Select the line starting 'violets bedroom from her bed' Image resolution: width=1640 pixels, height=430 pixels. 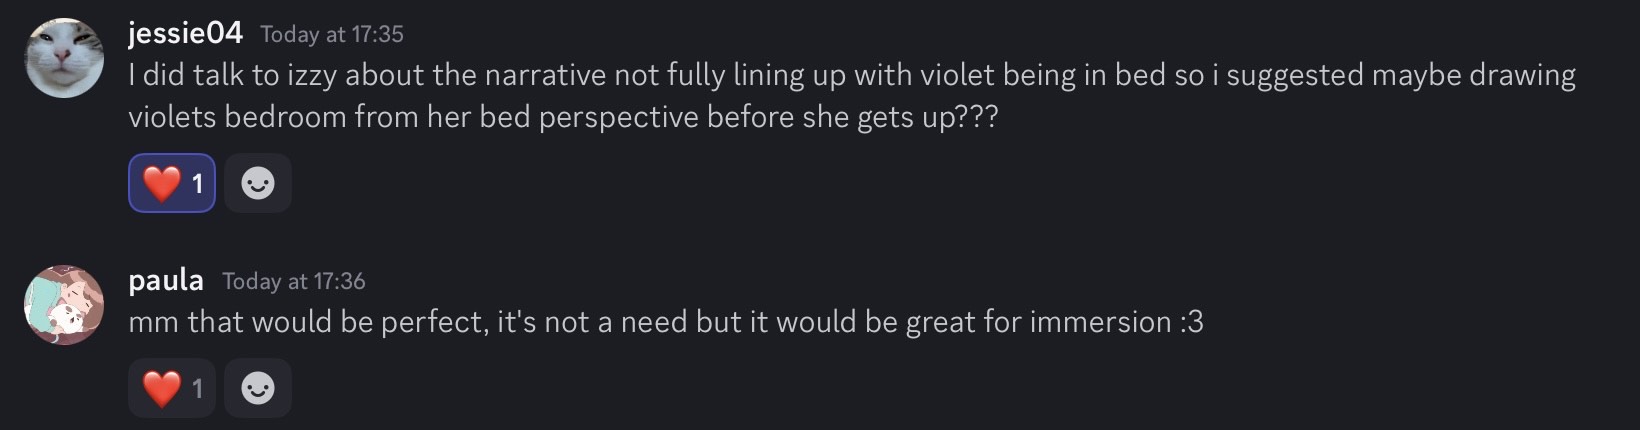tap(563, 117)
